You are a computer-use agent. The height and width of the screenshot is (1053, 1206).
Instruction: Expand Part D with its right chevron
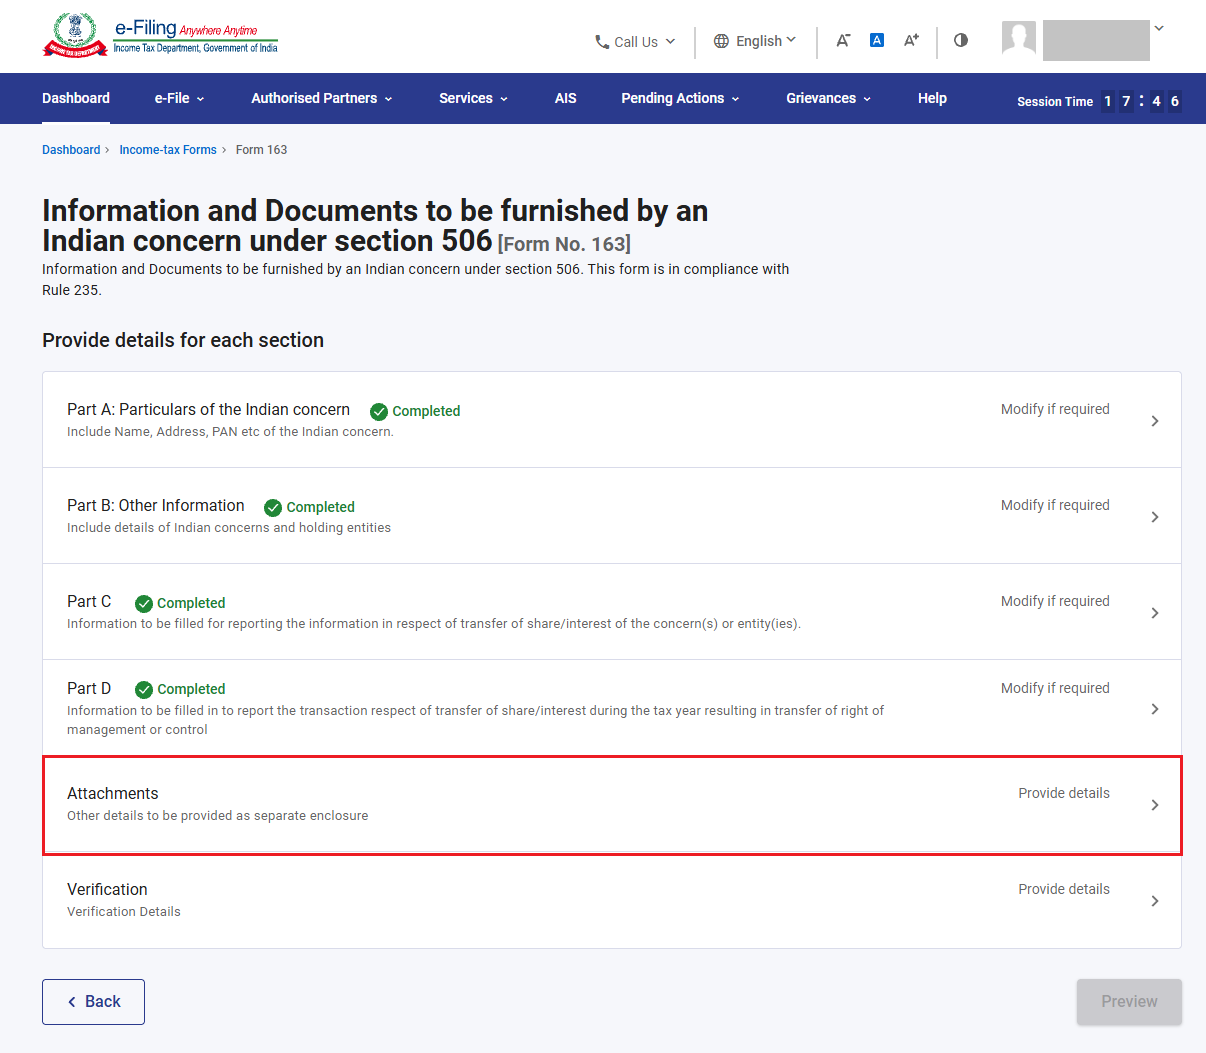point(1155,709)
